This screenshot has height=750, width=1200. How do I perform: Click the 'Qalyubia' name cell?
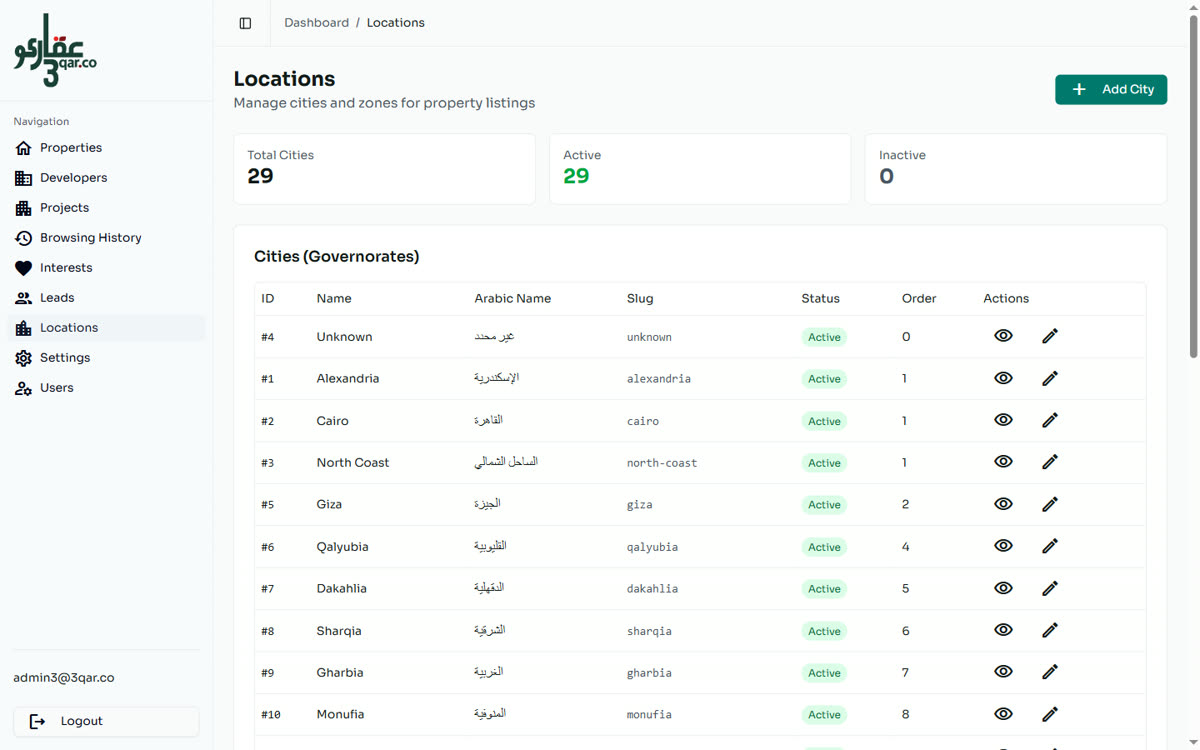click(x=343, y=547)
